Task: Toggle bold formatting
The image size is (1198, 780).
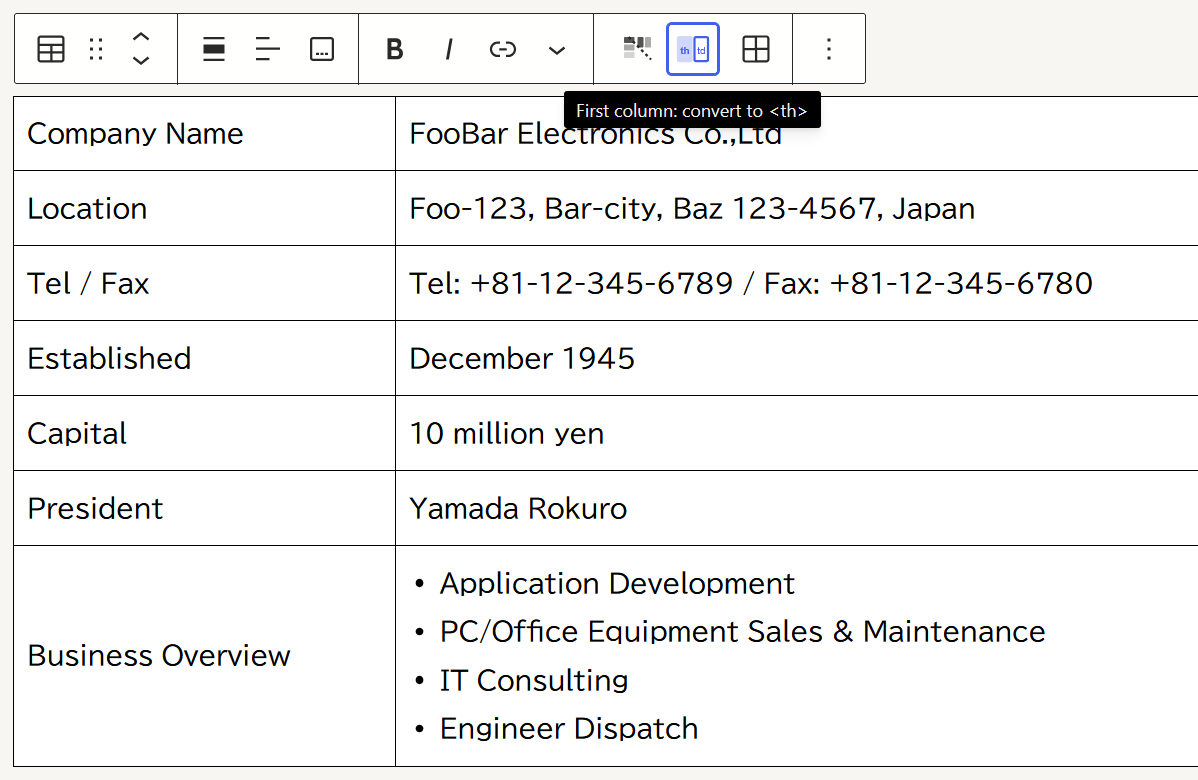Action: [x=394, y=49]
